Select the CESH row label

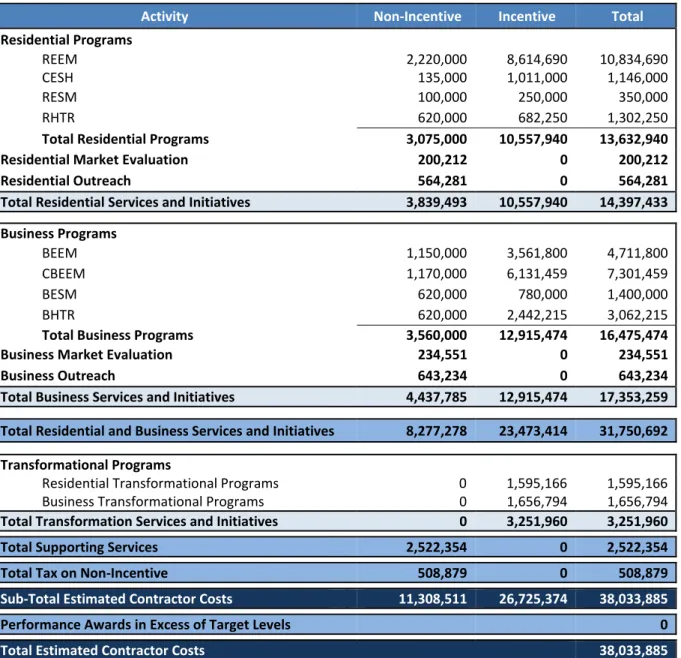click(57, 78)
